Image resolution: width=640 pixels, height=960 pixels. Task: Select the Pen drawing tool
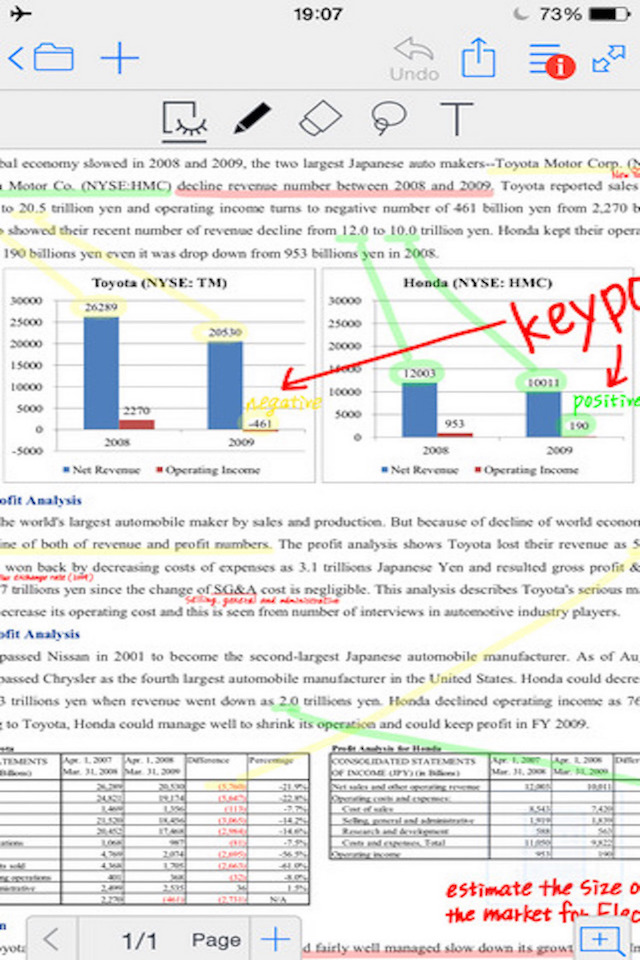[252, 118]
